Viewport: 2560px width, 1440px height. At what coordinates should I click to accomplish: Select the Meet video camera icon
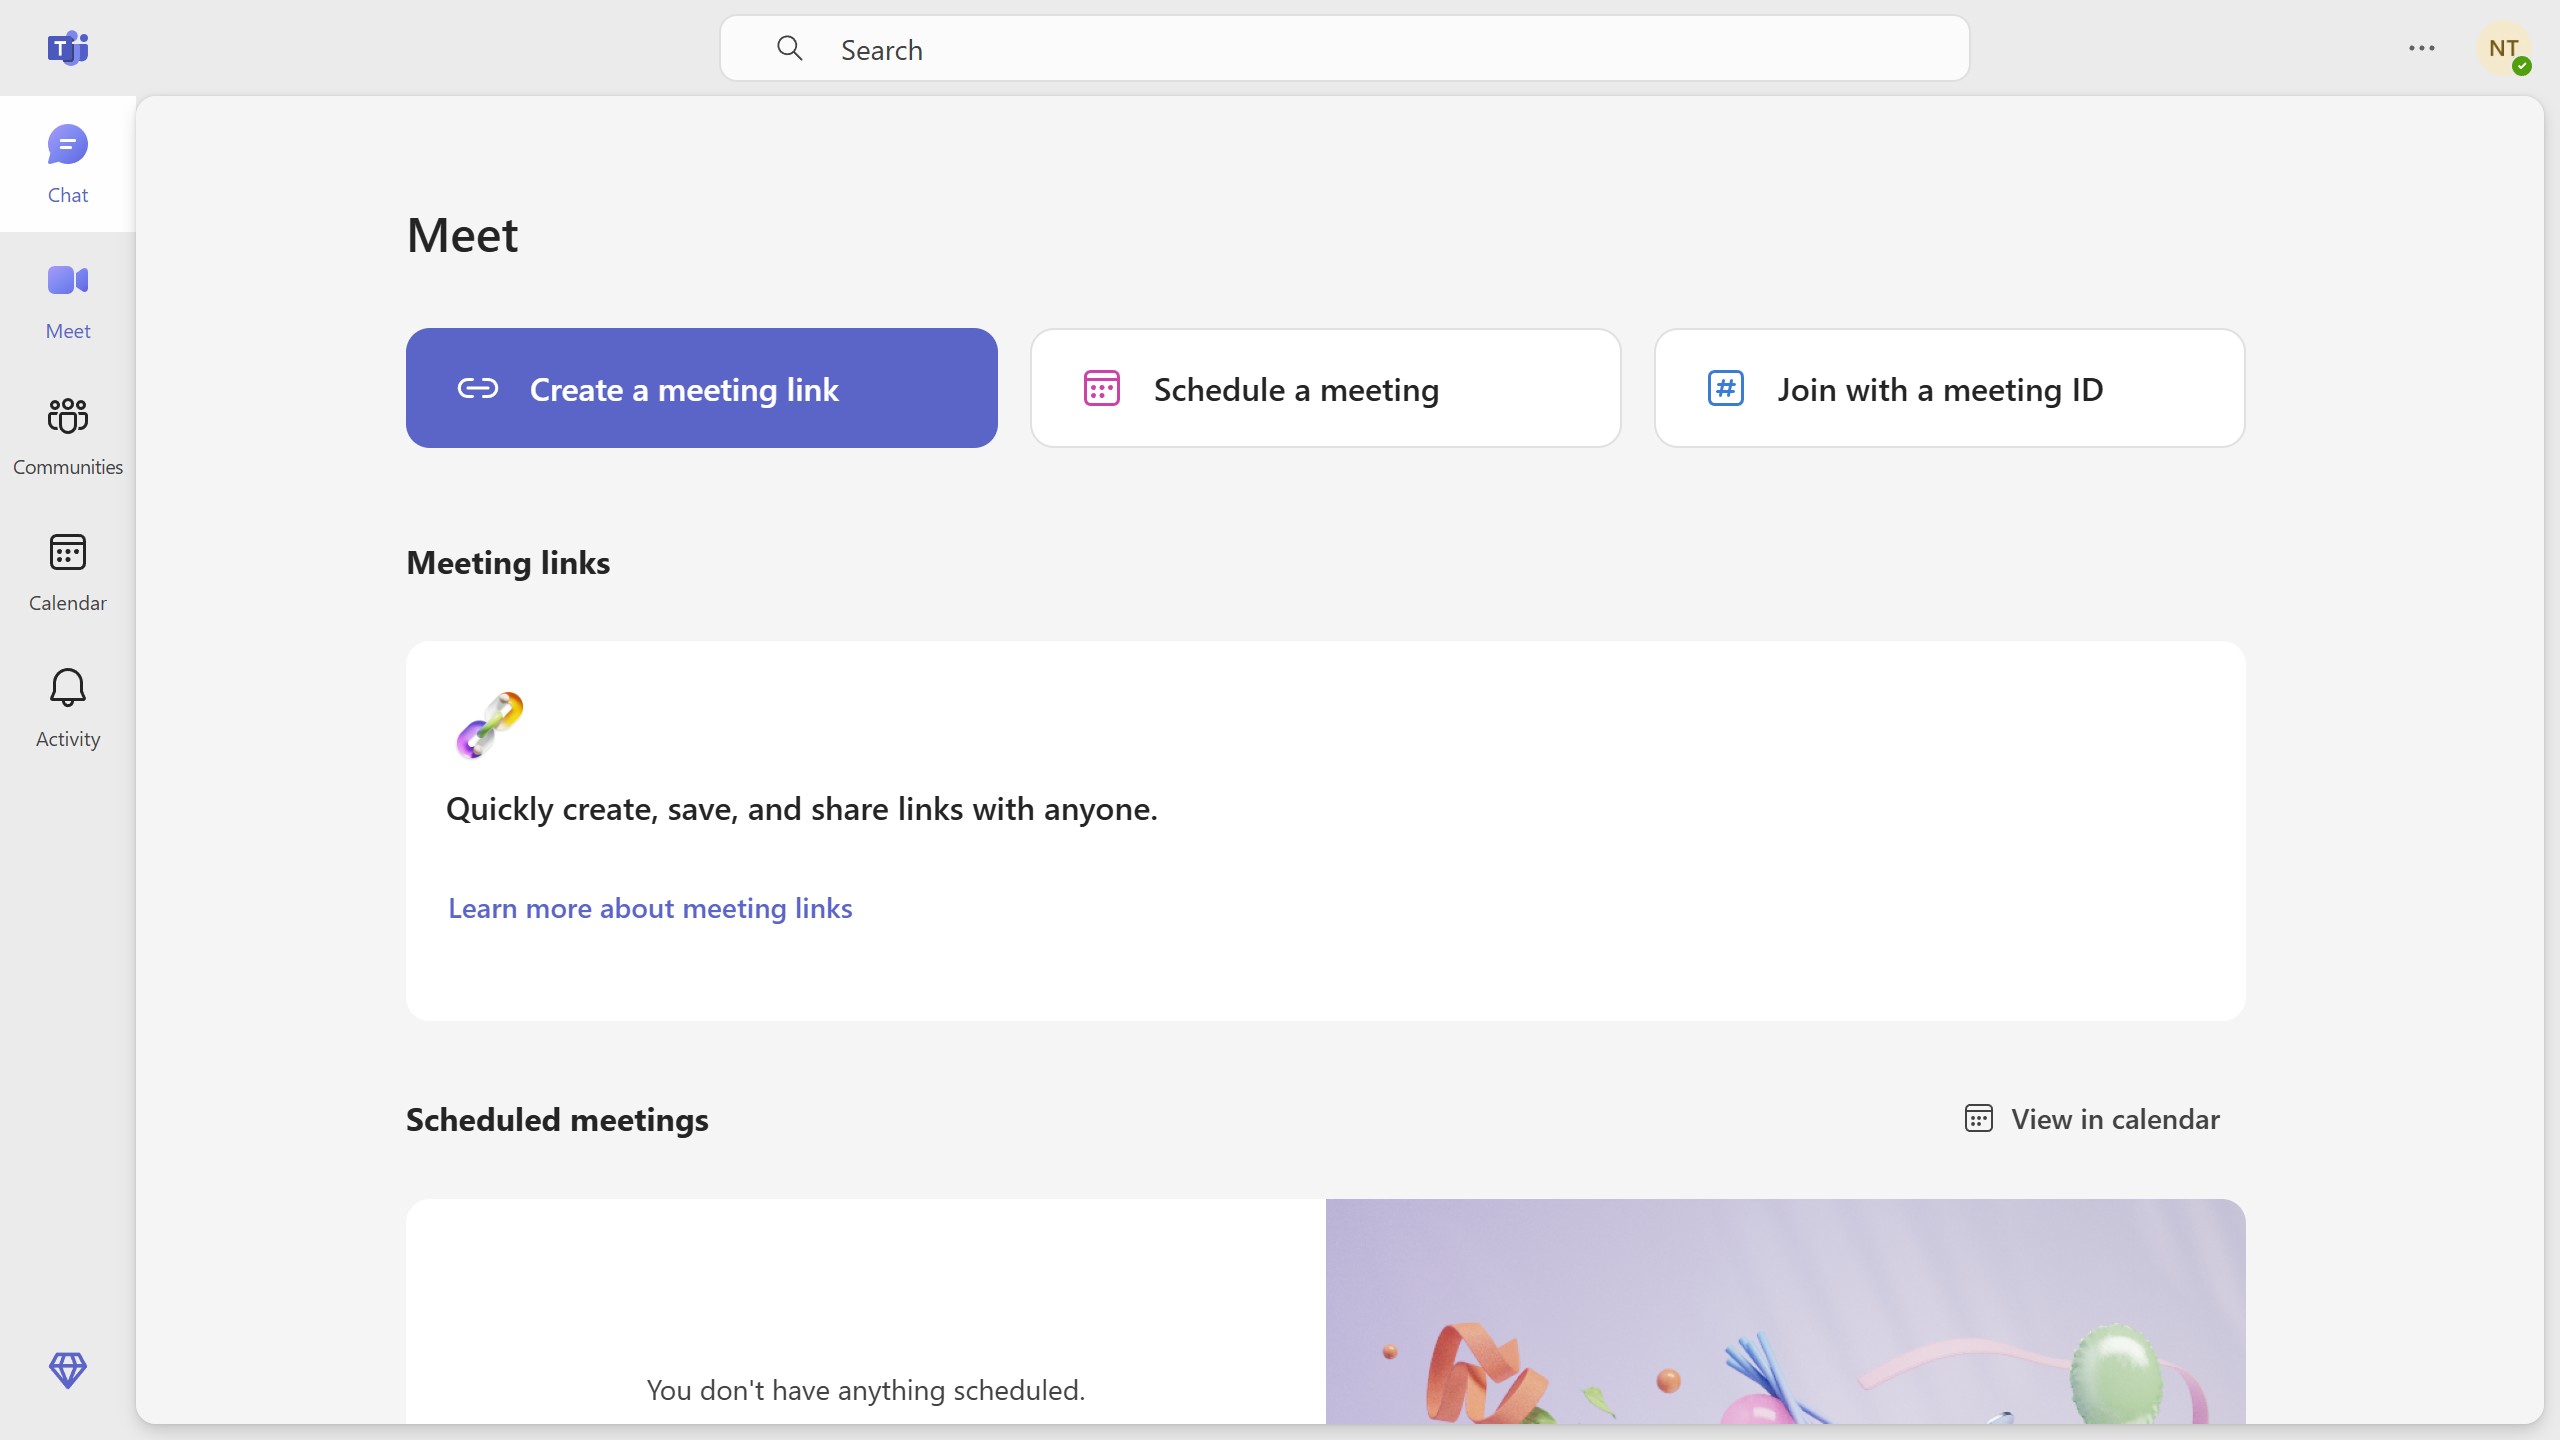point(67,281)
